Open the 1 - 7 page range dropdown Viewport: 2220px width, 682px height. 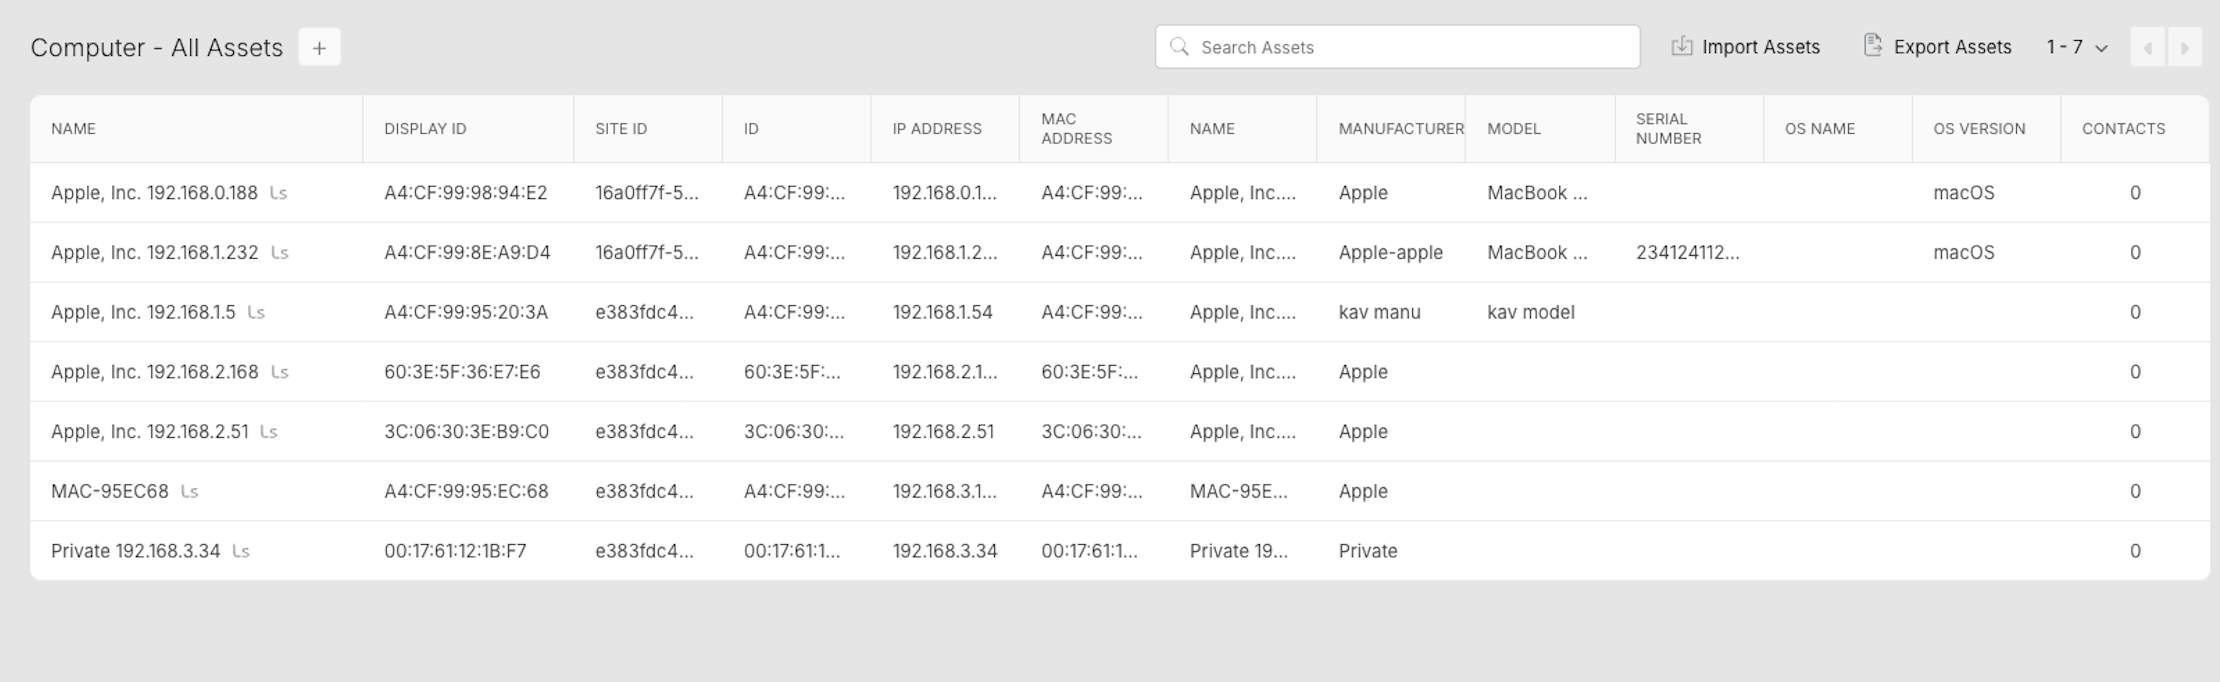tap(2077, 47)
